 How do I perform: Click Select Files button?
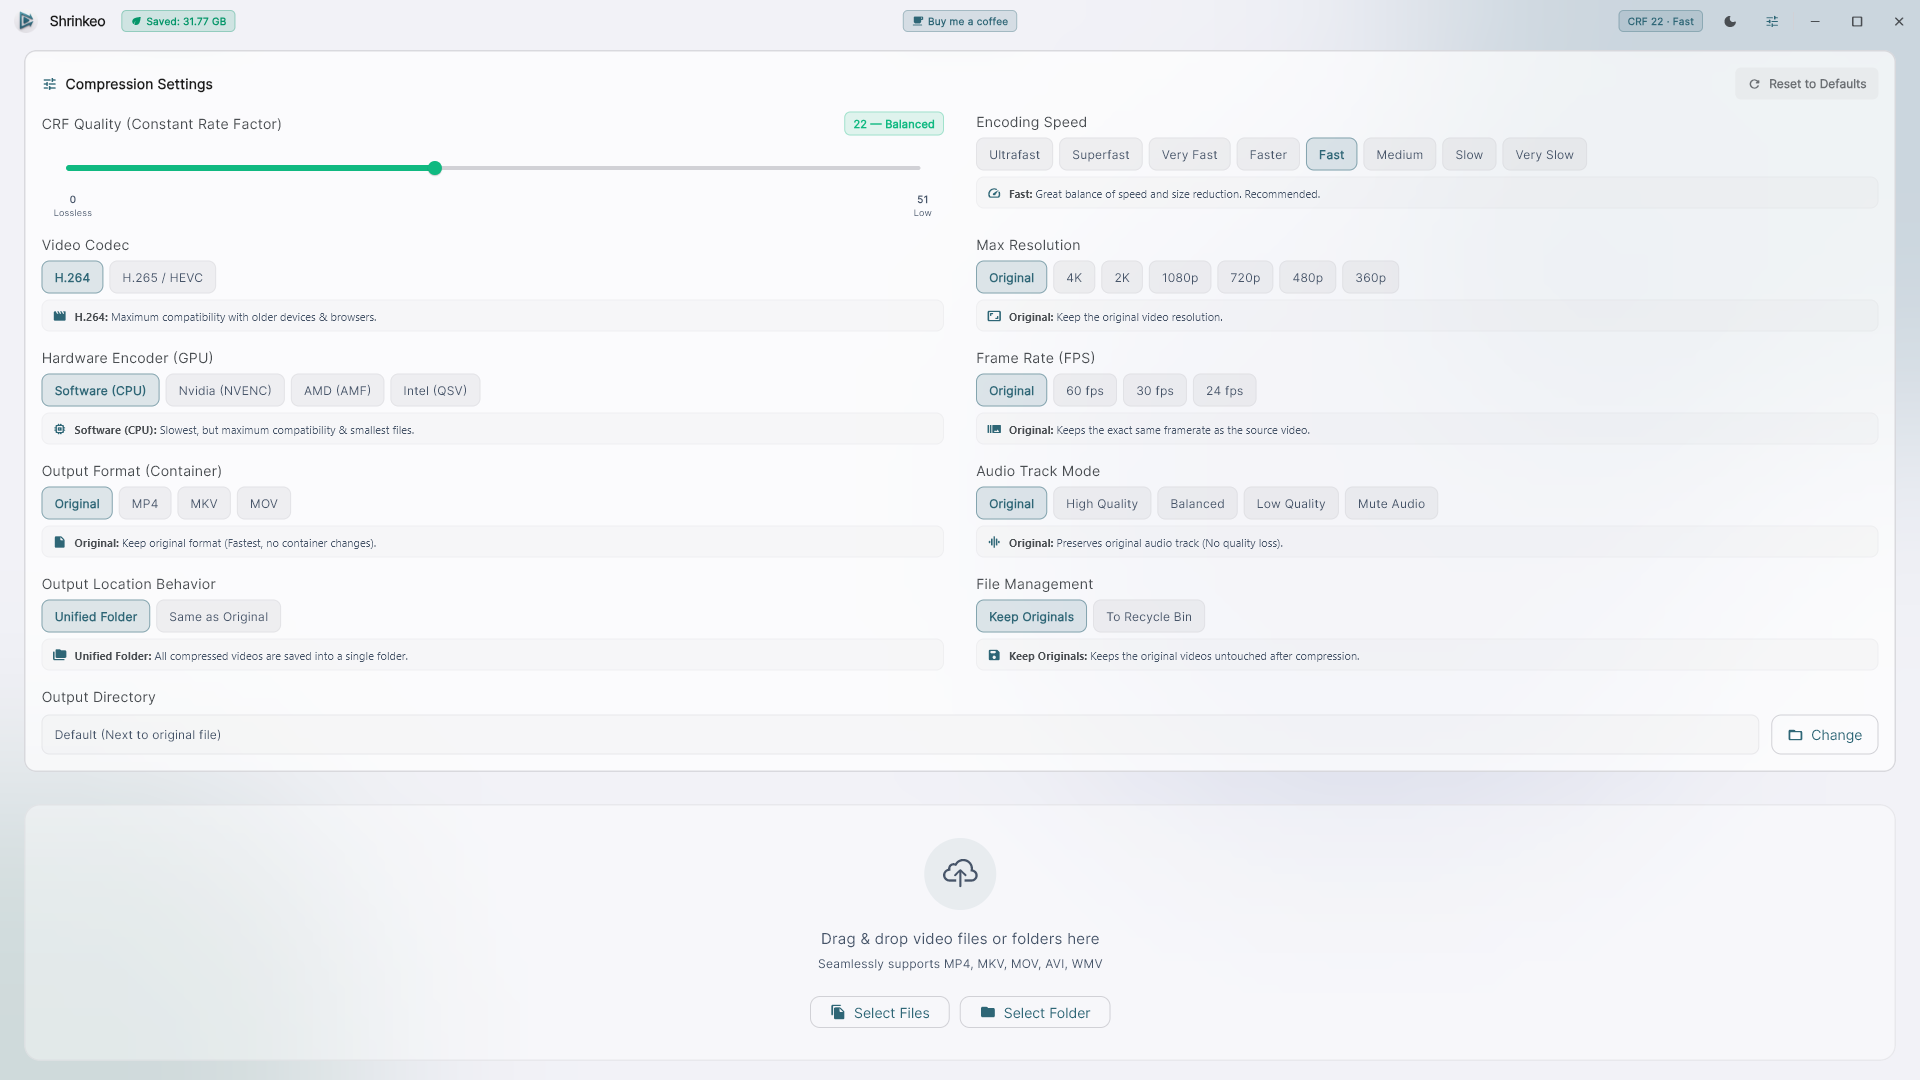(x=880, y=1013)
